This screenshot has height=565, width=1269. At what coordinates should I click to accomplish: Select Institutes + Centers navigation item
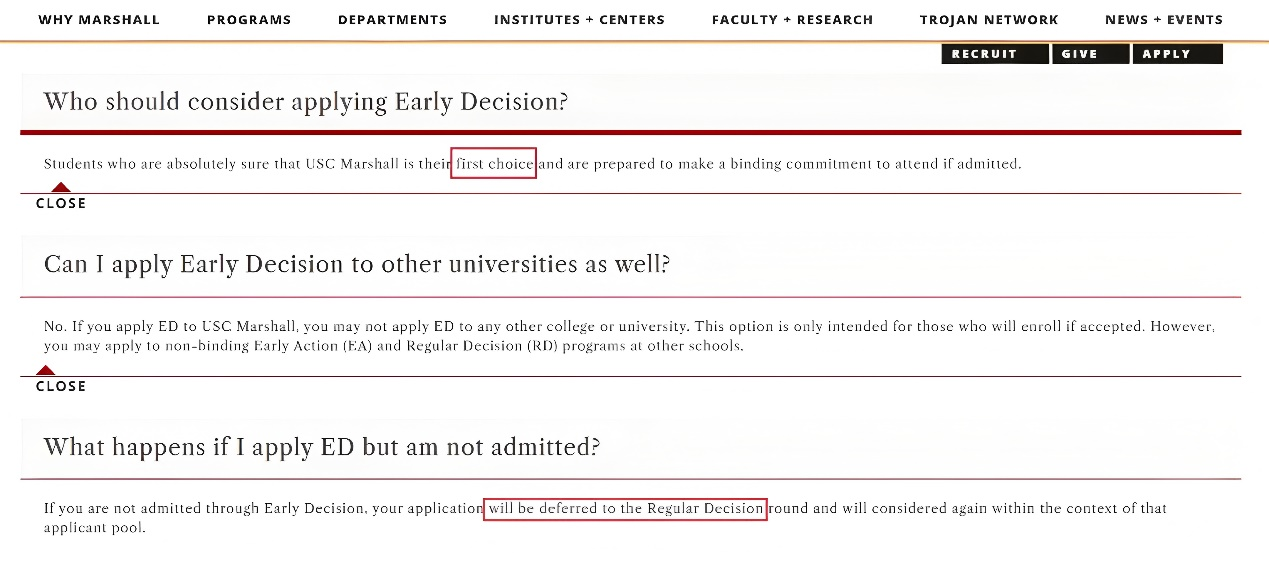click(x=579, y=20)
